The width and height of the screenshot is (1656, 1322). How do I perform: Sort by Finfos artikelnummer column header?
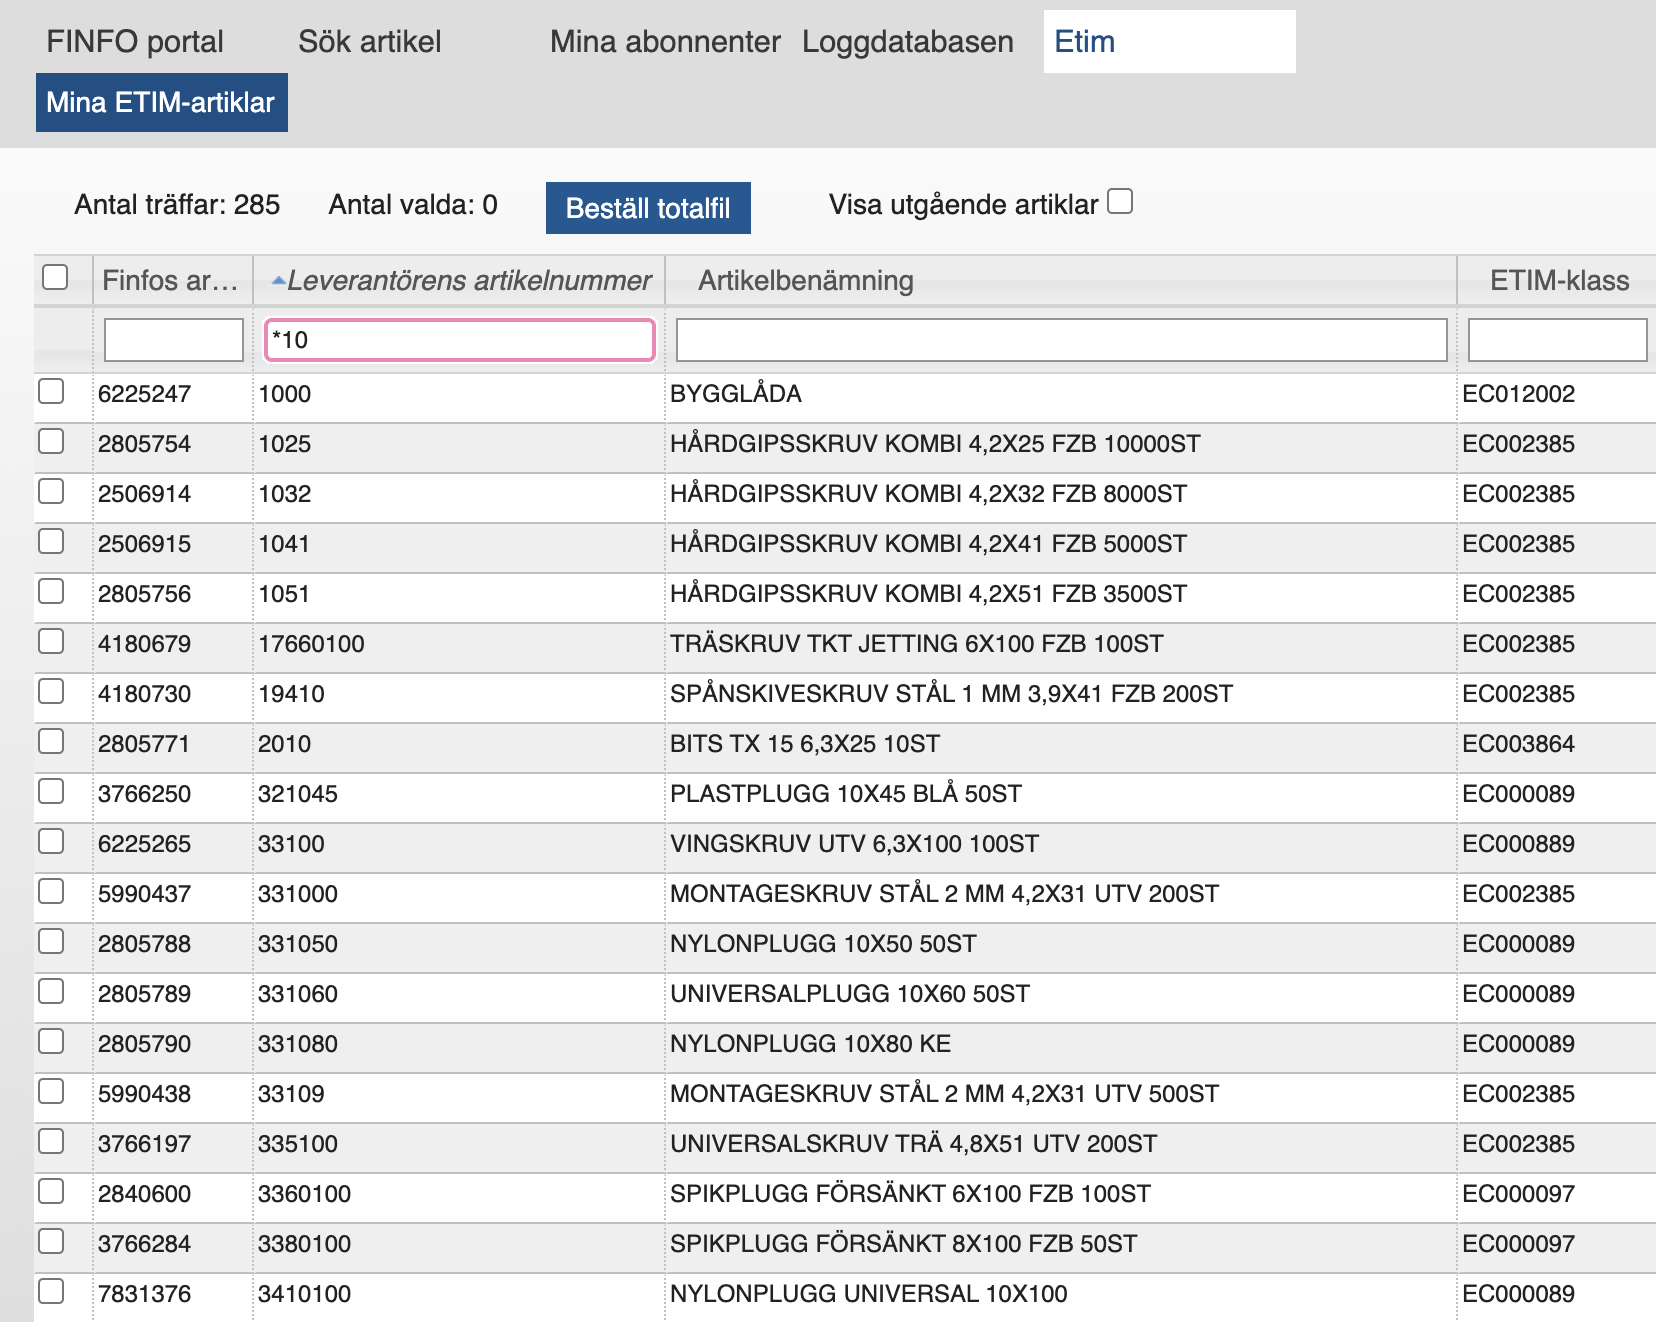point(171,281)
